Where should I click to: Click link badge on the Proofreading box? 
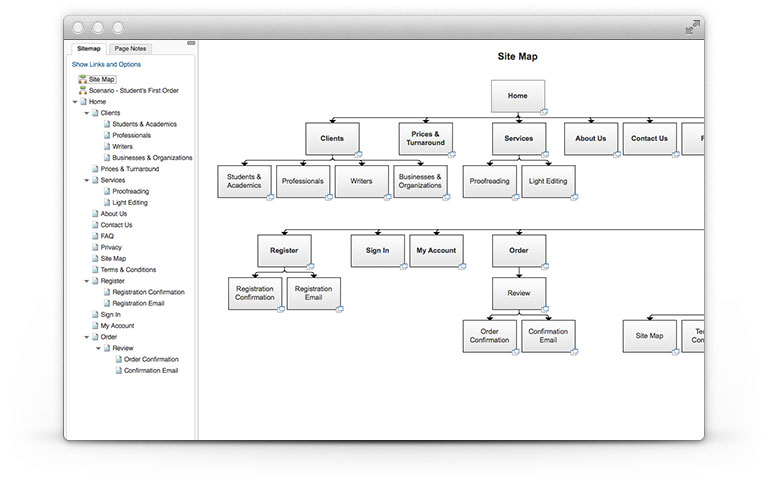[x=515, y=197]
